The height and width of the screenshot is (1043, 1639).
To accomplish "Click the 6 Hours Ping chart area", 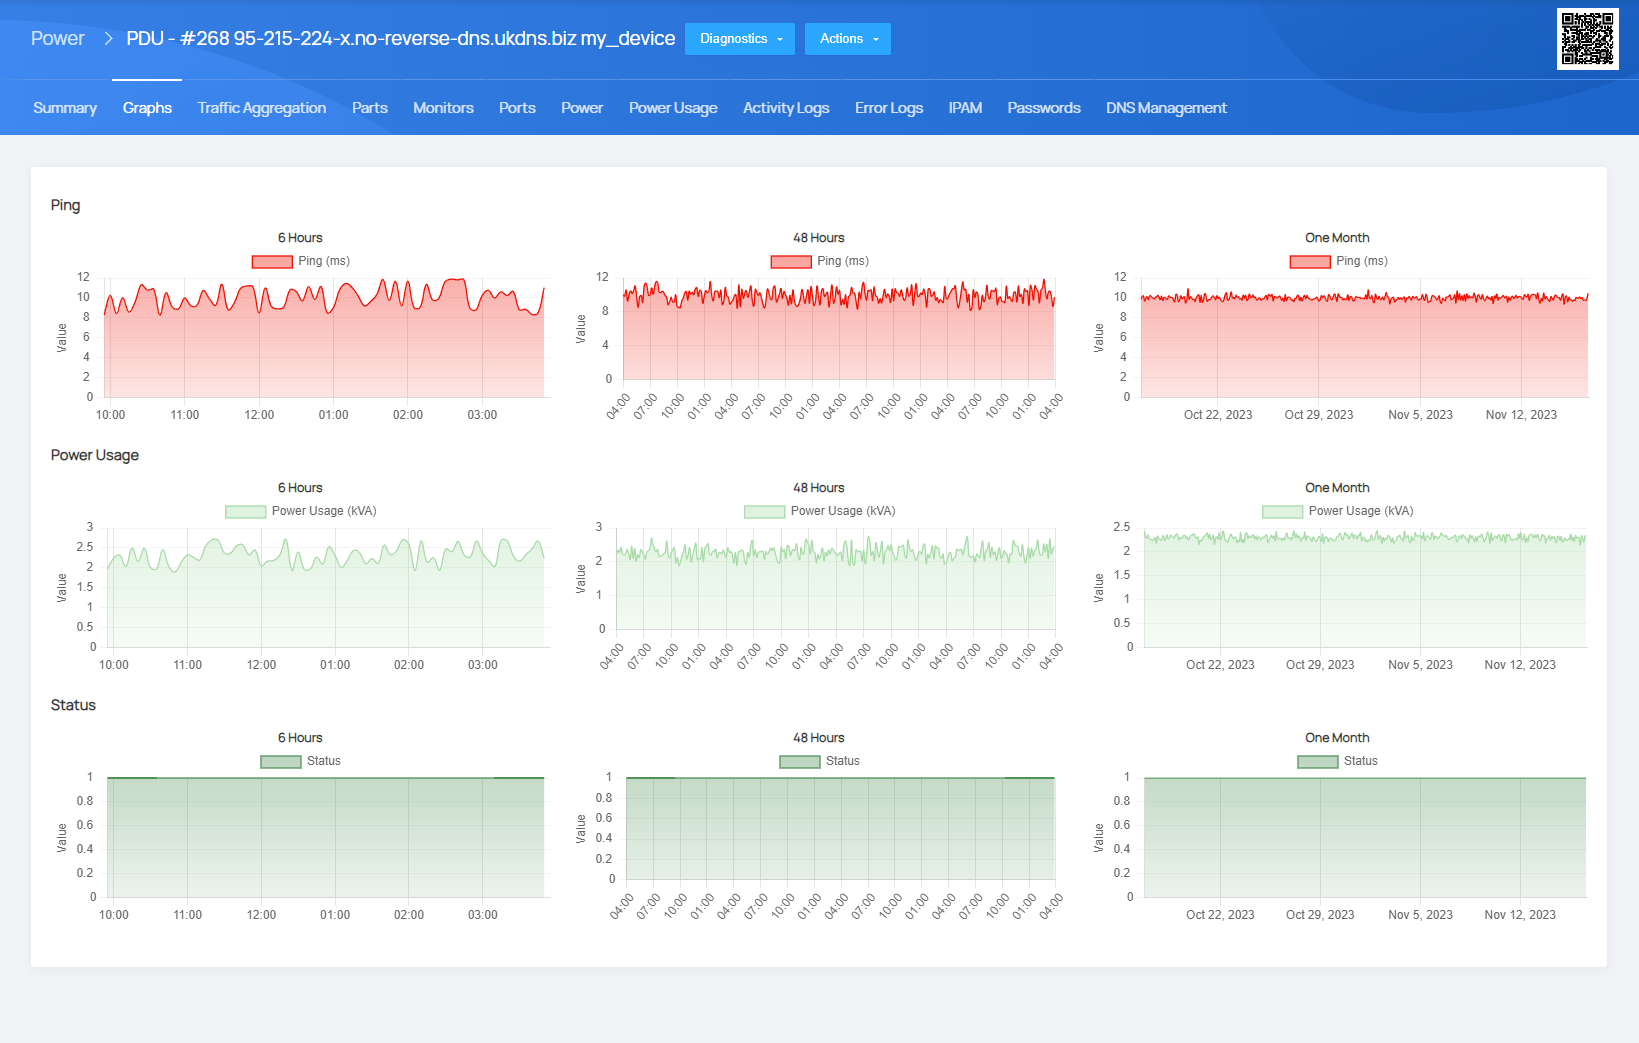I will point(325,337).
